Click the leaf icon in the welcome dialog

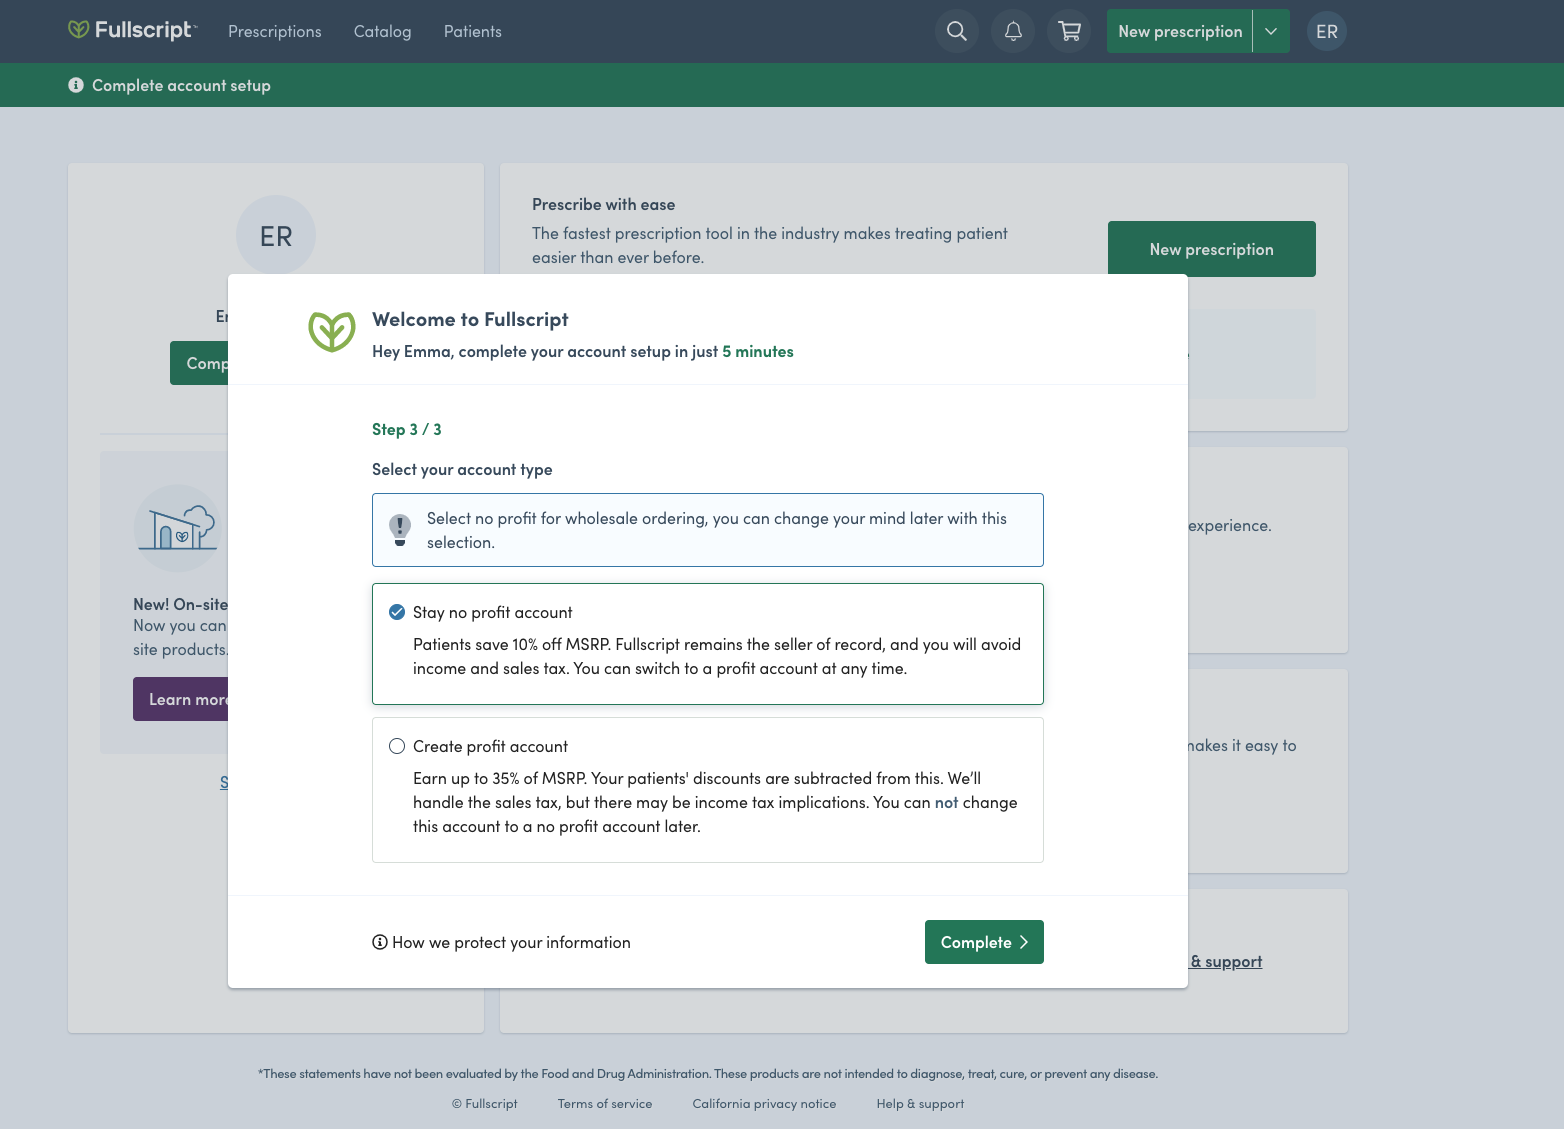331,331
